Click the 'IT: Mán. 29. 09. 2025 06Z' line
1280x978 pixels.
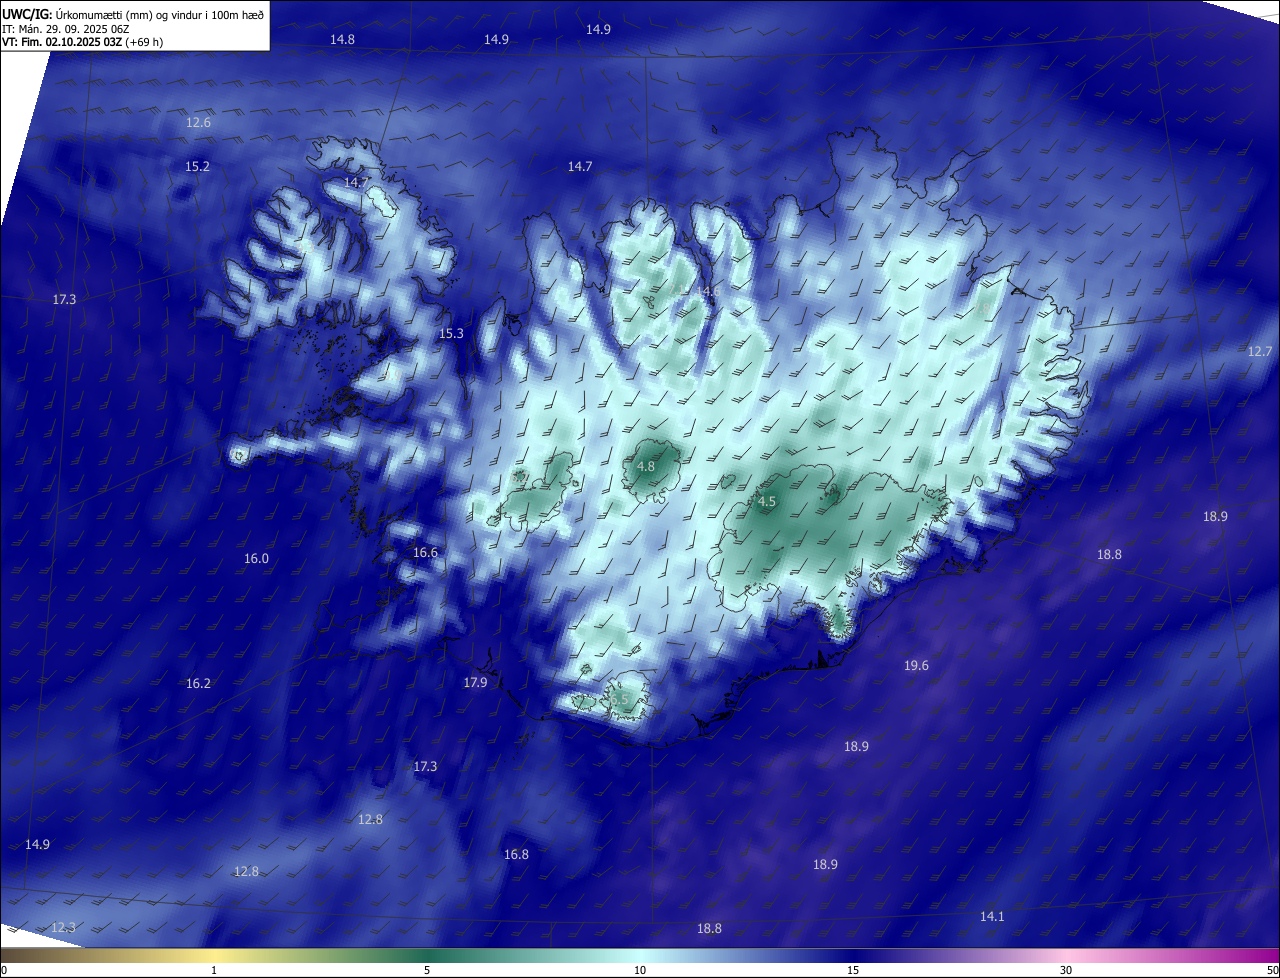[x=66, y=28]
